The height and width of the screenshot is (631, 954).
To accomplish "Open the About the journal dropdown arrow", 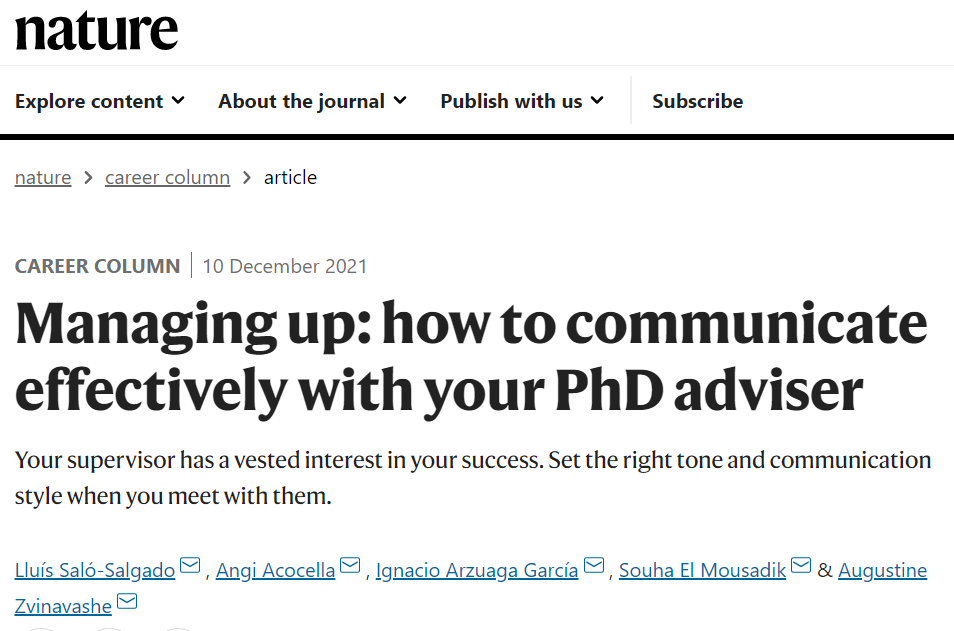I will [400, 100].
